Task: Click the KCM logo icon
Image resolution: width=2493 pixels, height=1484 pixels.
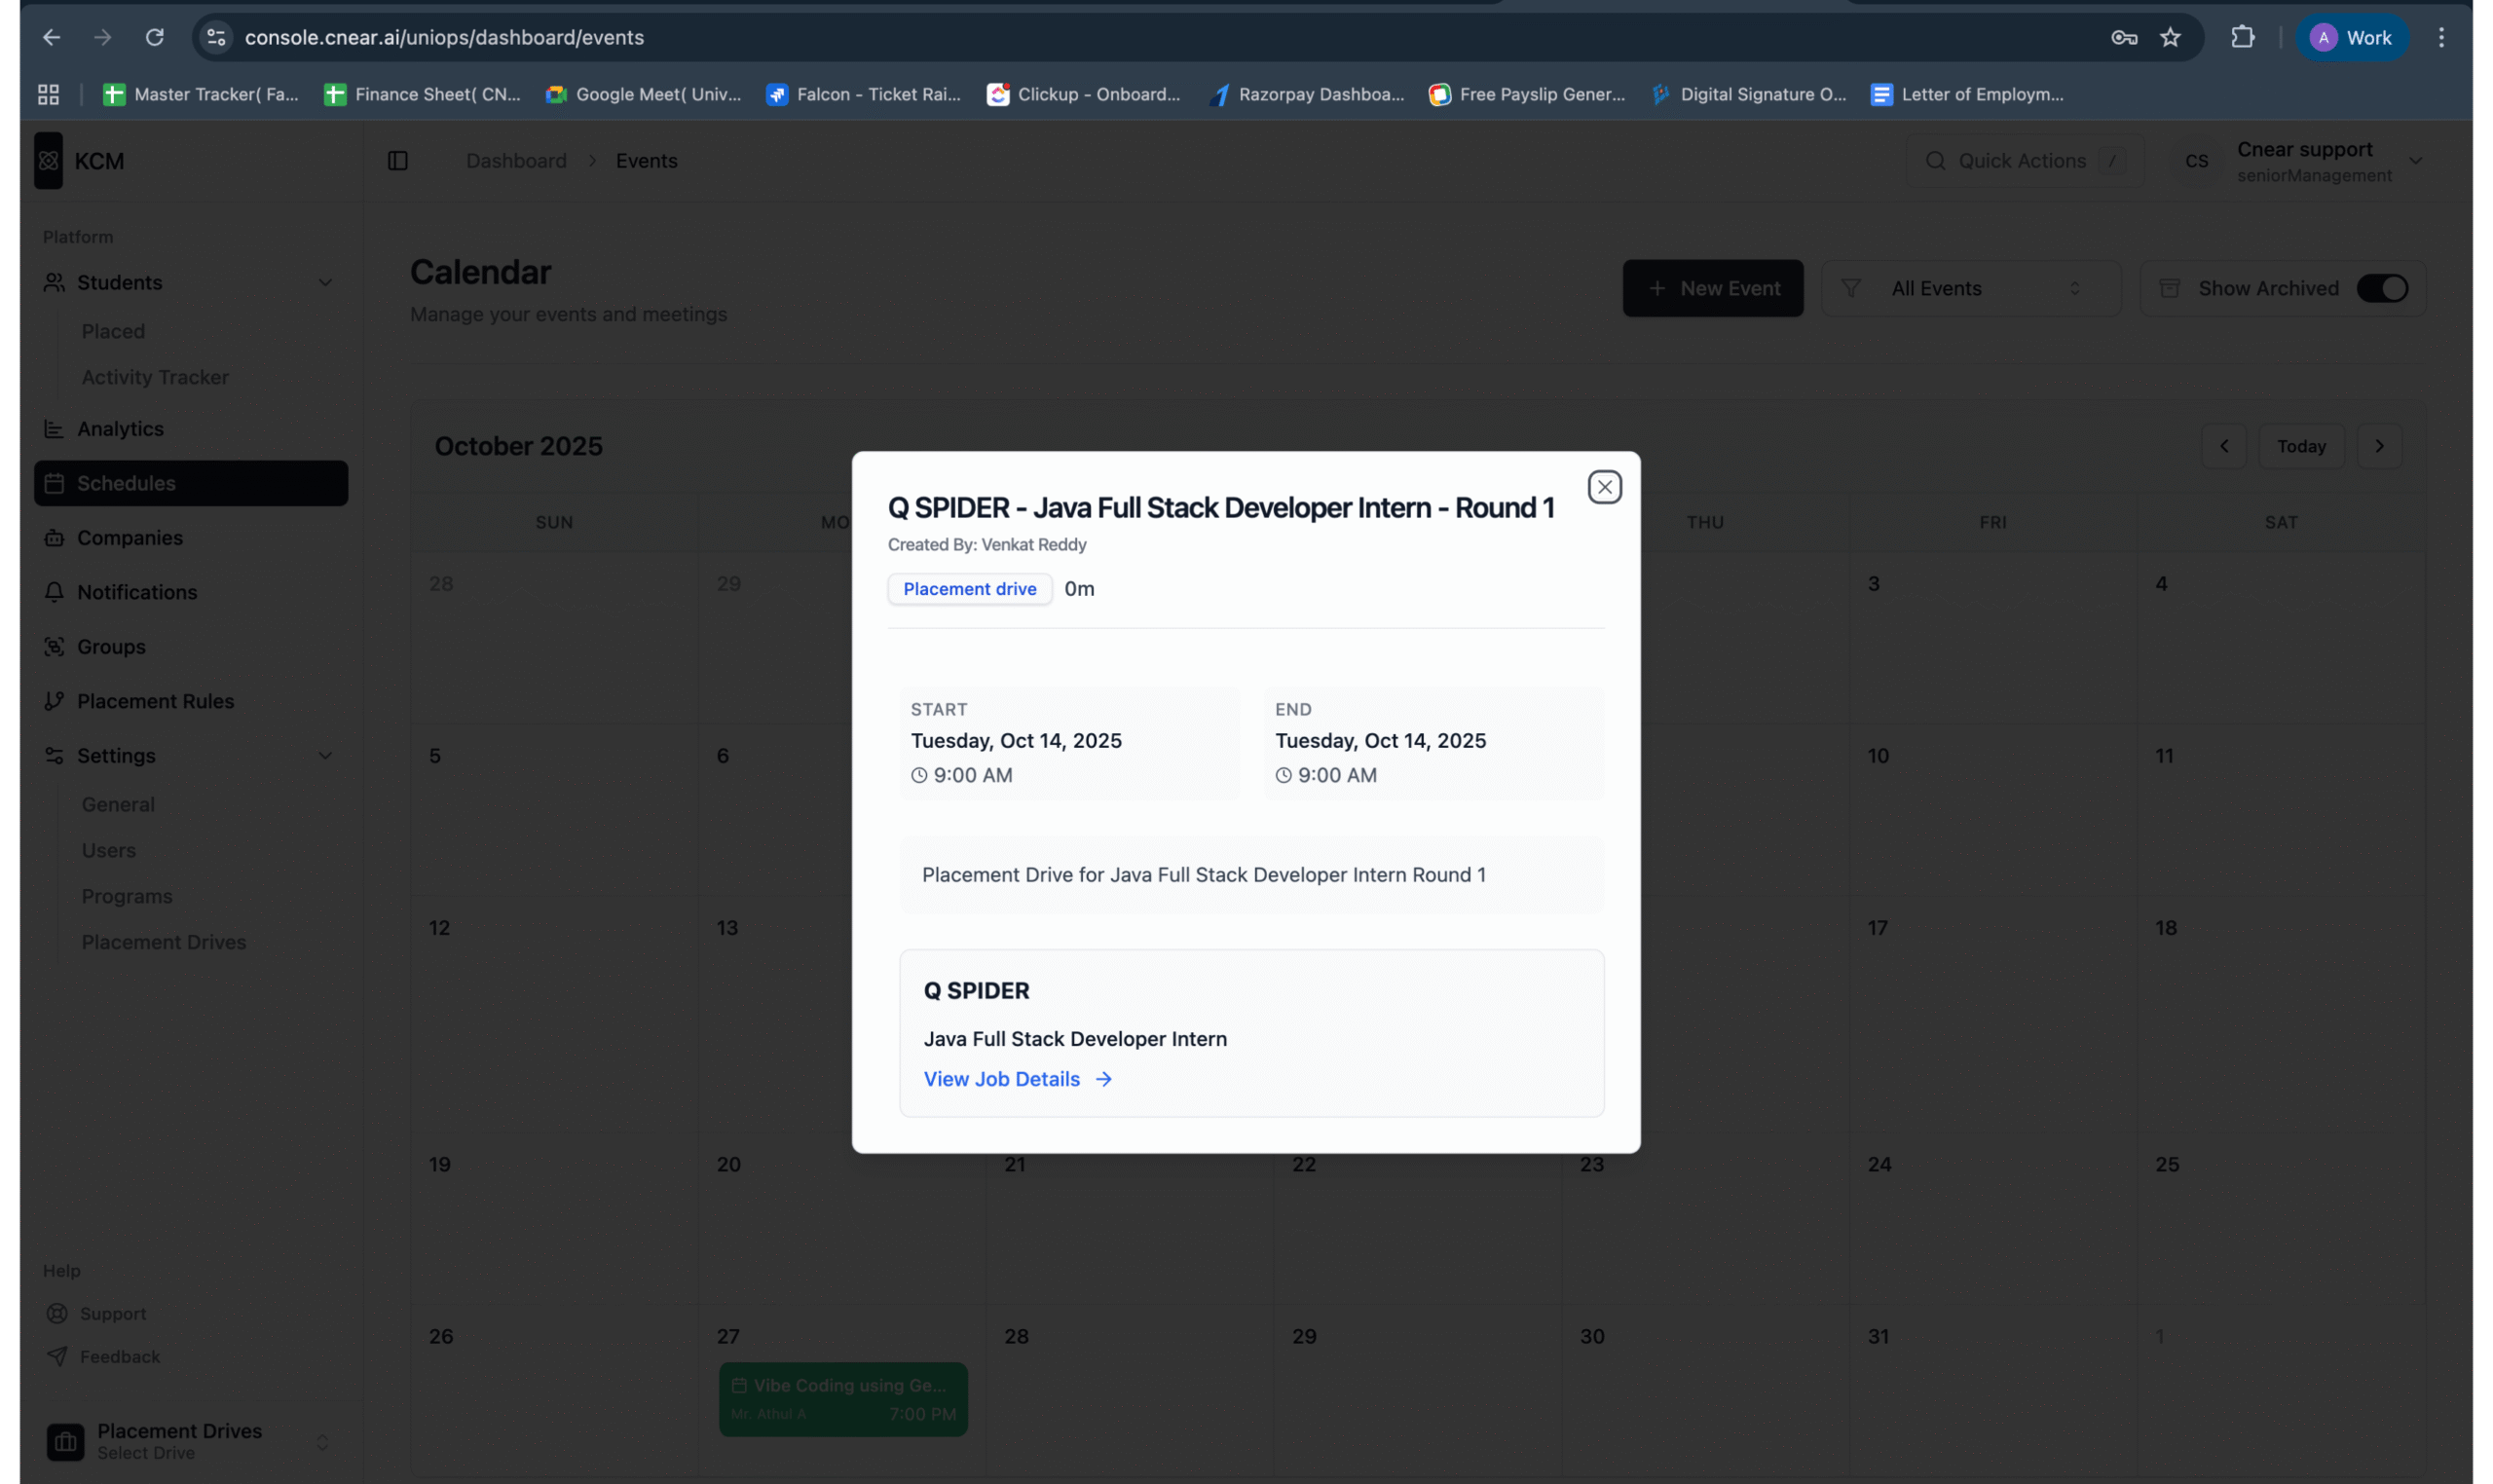Action: tap(48, 161)
